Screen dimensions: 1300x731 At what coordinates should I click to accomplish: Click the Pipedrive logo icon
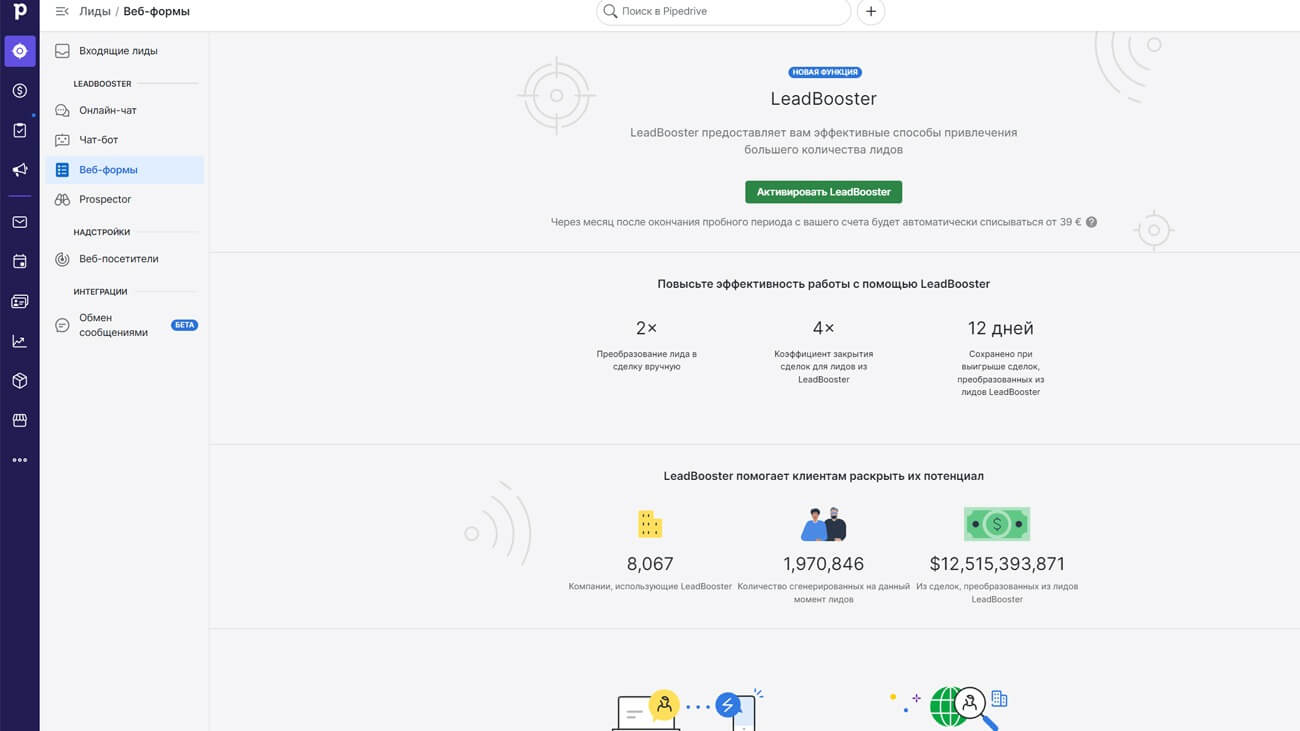19,12
